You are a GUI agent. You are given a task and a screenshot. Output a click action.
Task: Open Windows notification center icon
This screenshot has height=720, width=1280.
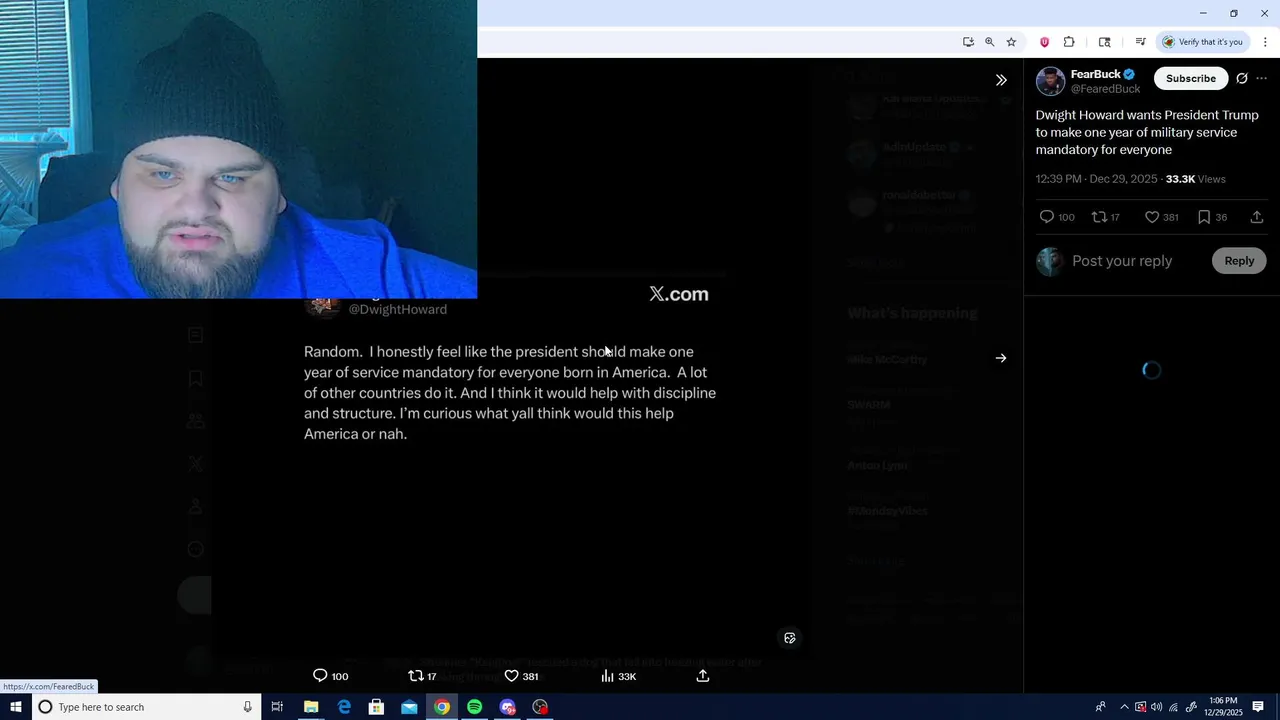click(x=1258, y=707)
